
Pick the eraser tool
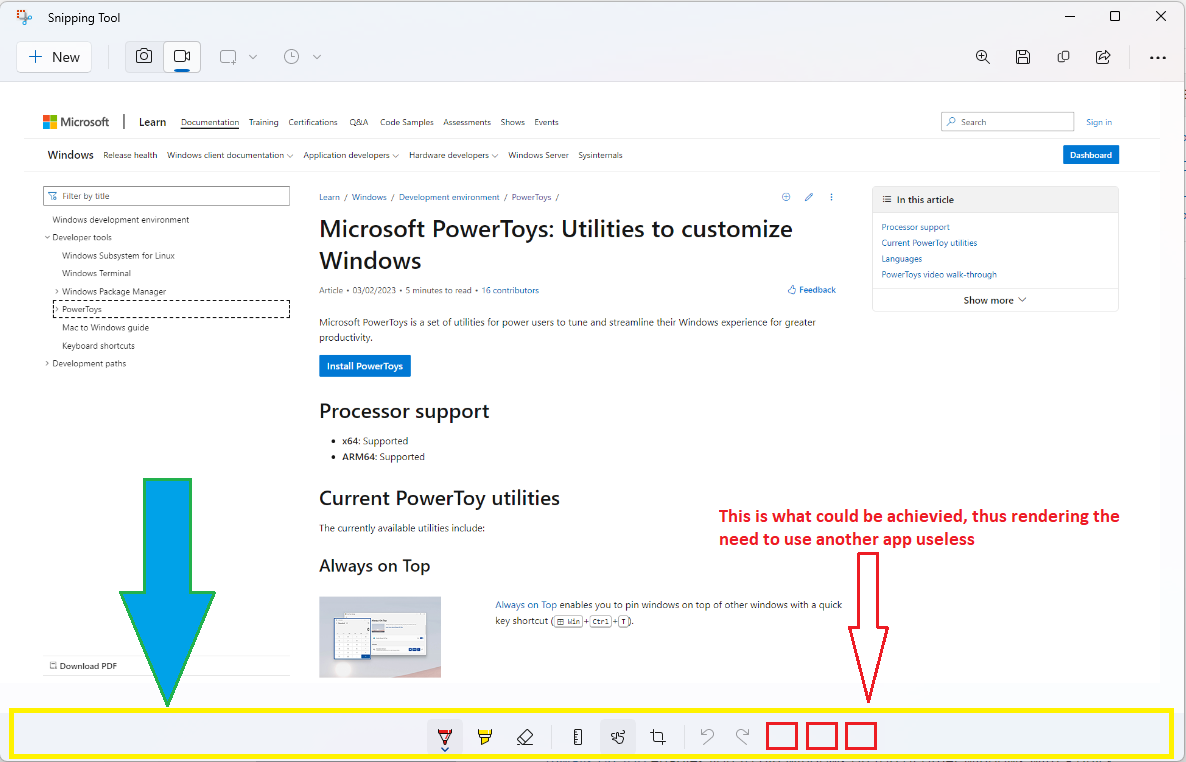coord(524,736)
